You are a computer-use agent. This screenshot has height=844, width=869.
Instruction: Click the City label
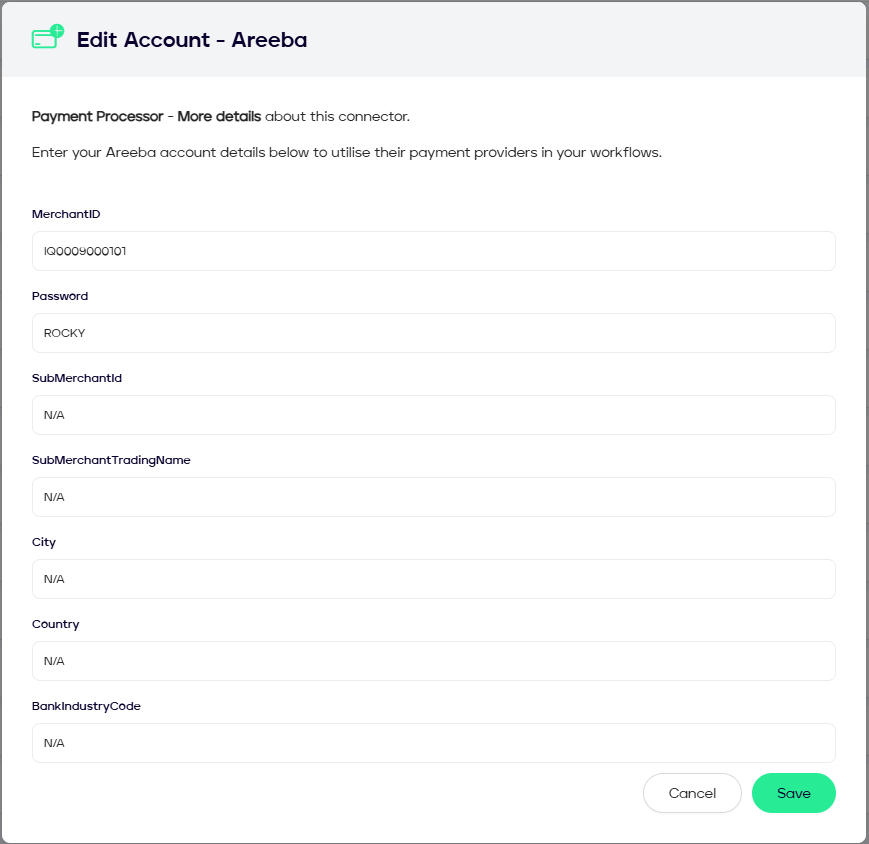click(44, 542)
